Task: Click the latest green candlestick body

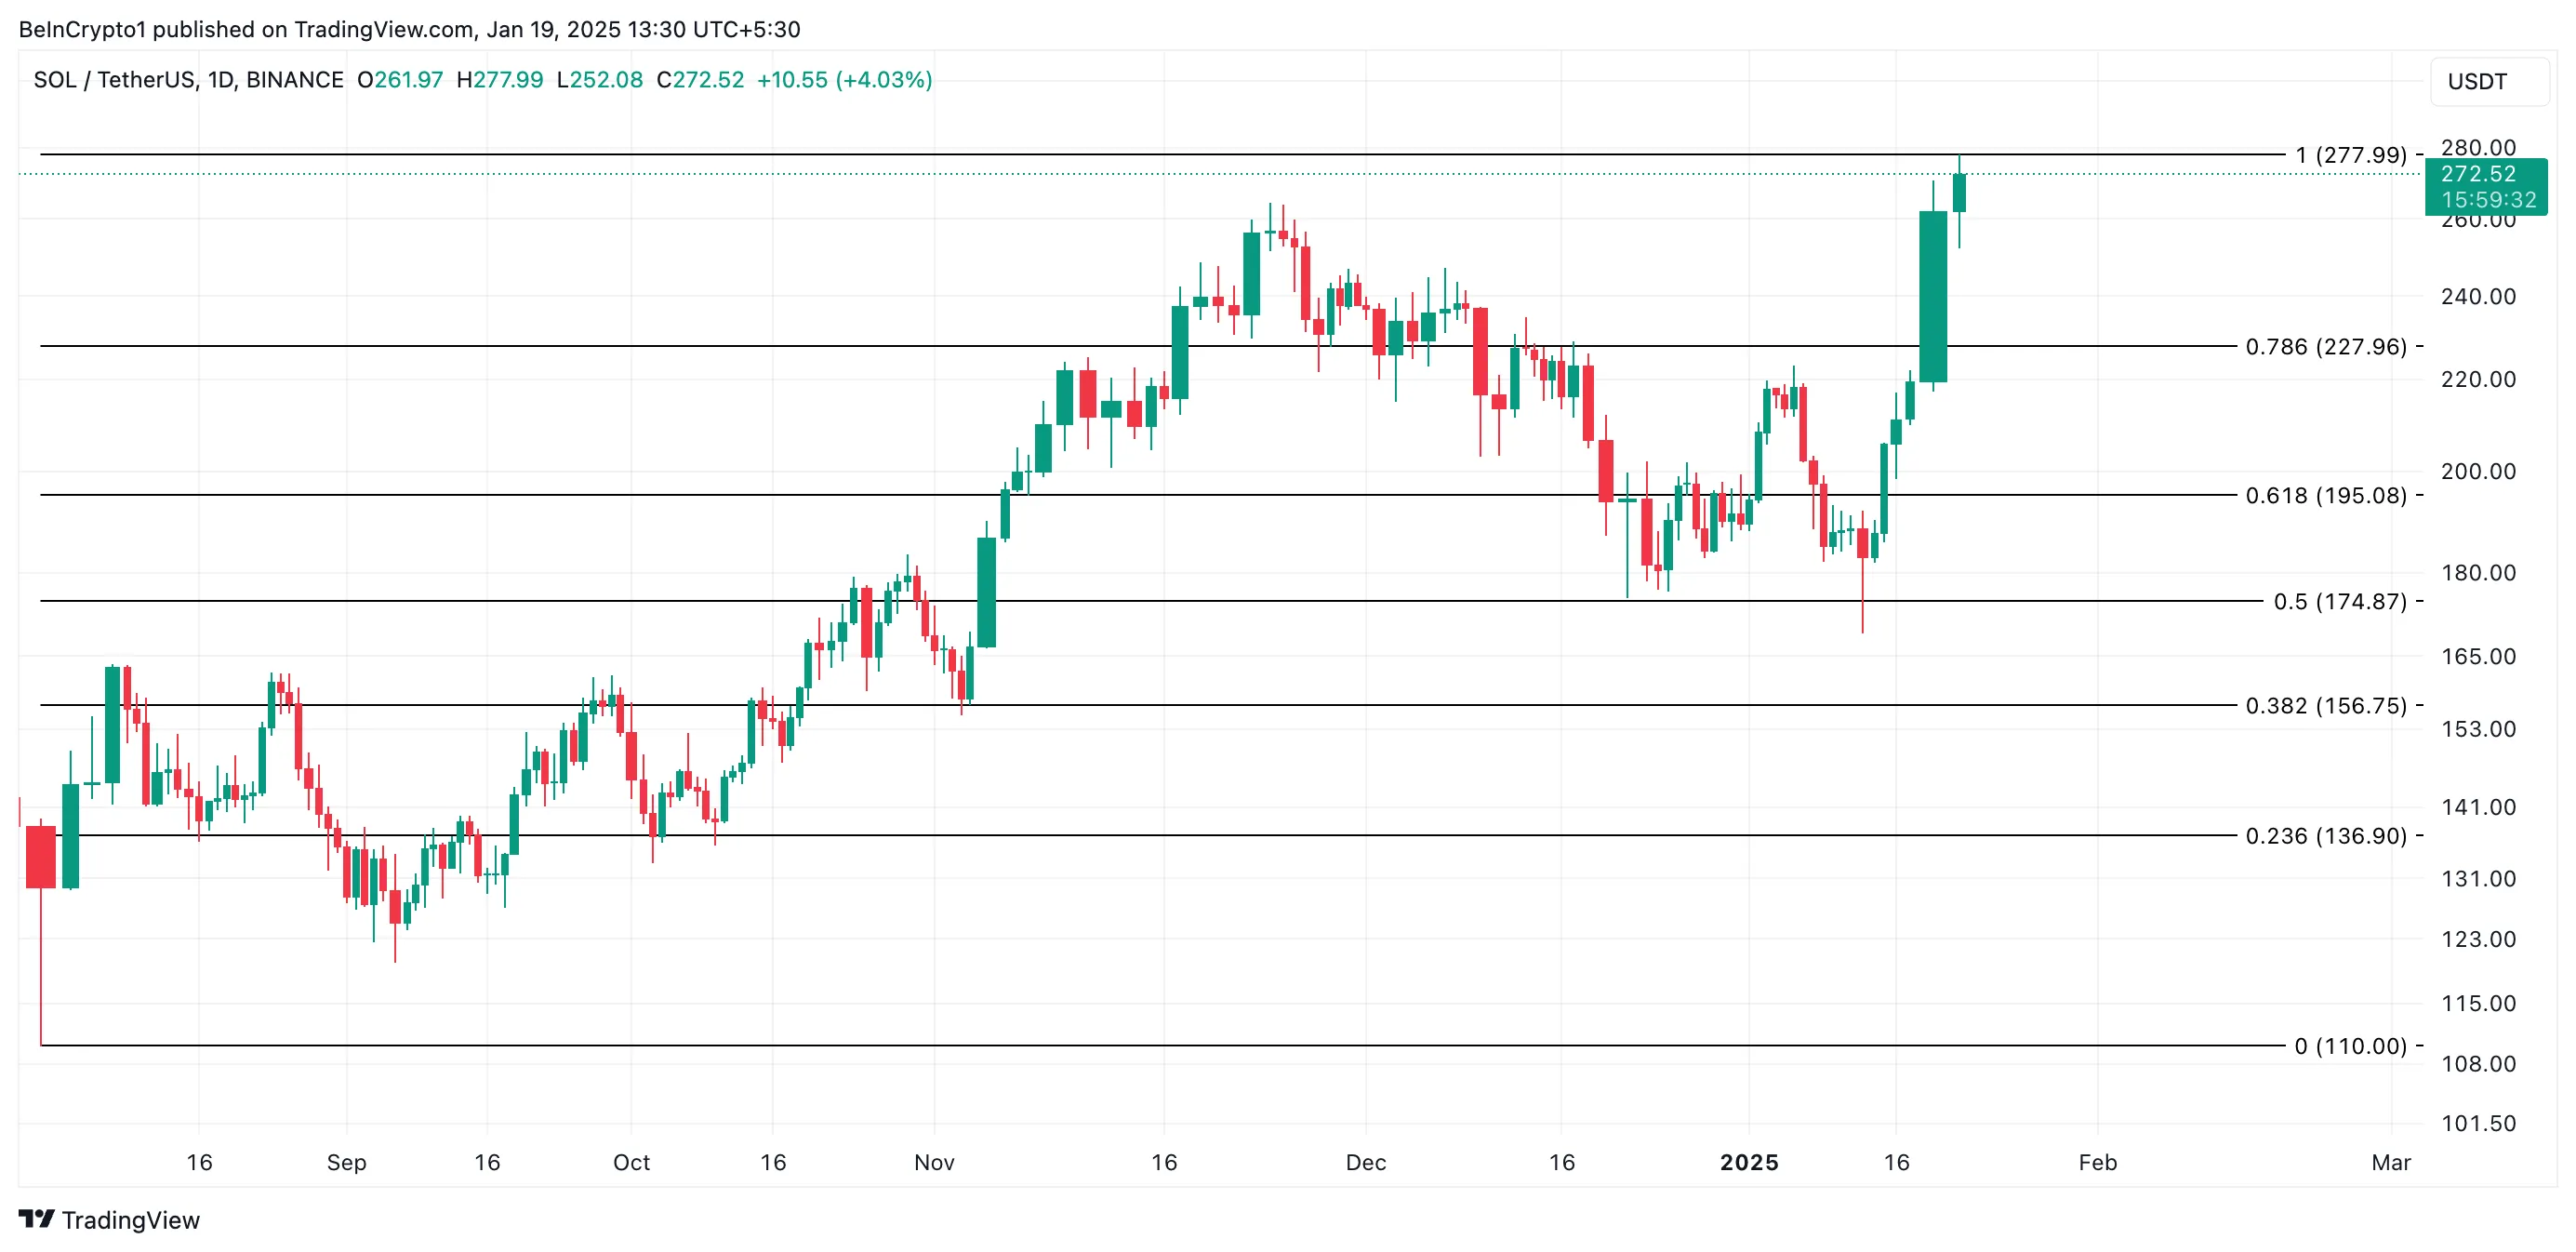Action: point(1959,193)
